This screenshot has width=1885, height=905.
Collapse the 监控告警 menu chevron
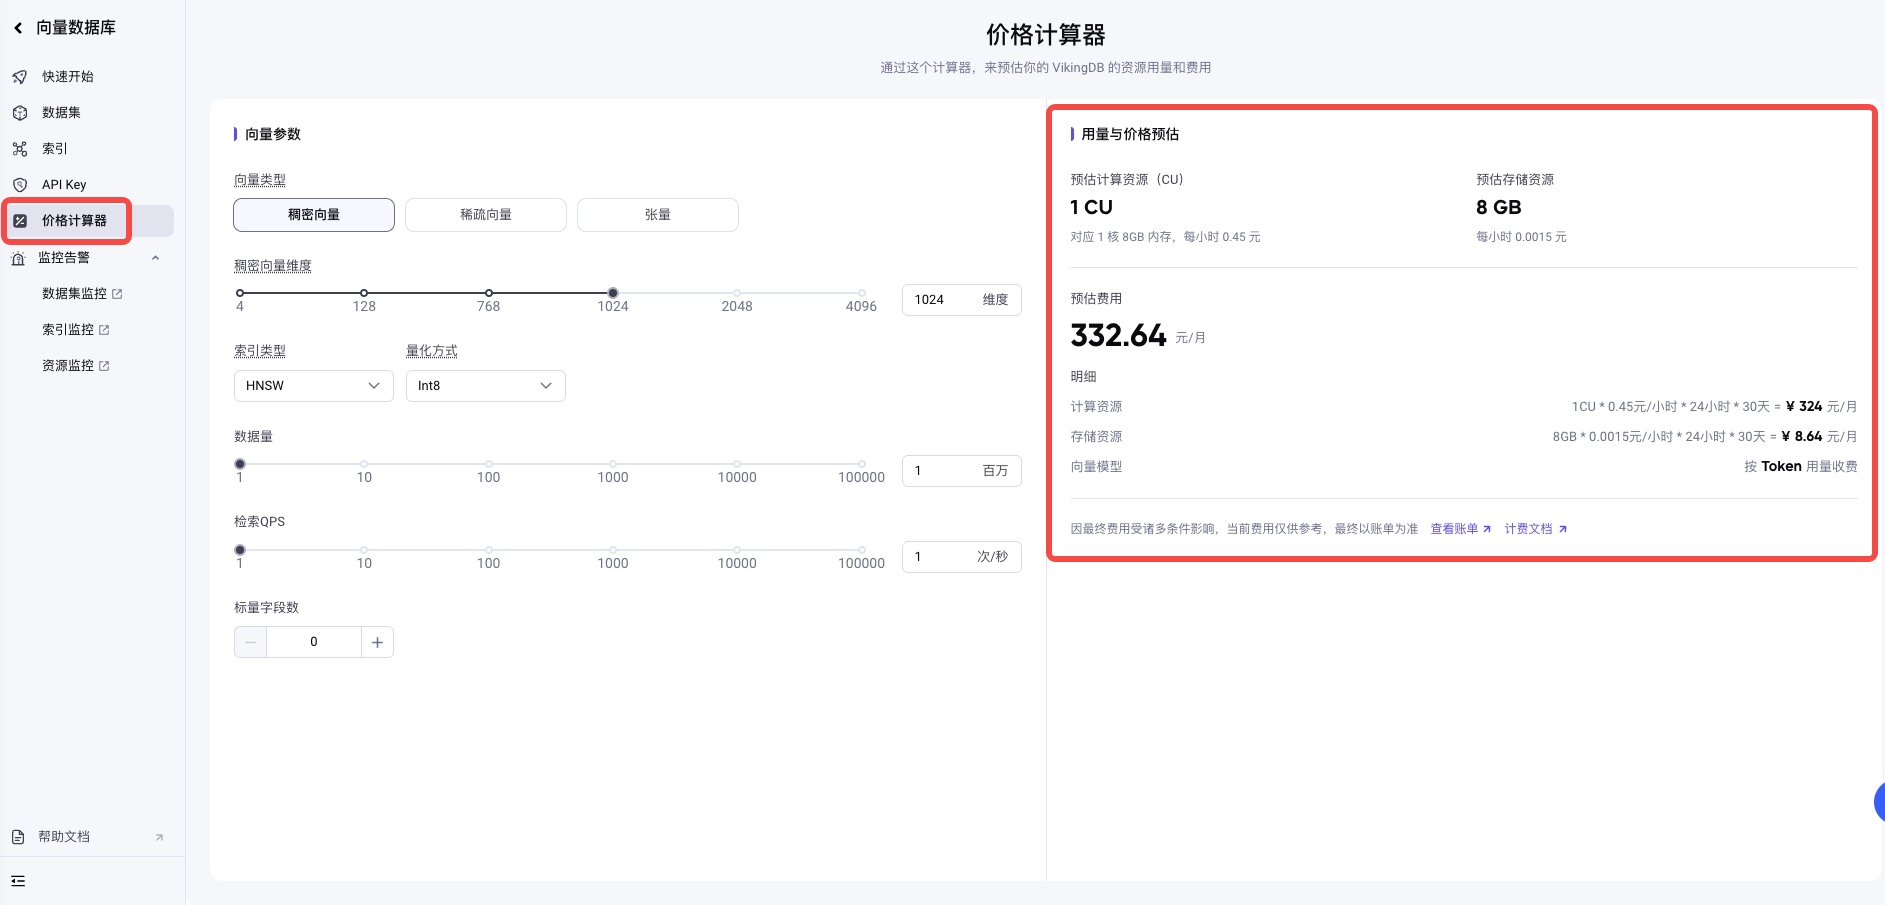click(x=155, y=258)
